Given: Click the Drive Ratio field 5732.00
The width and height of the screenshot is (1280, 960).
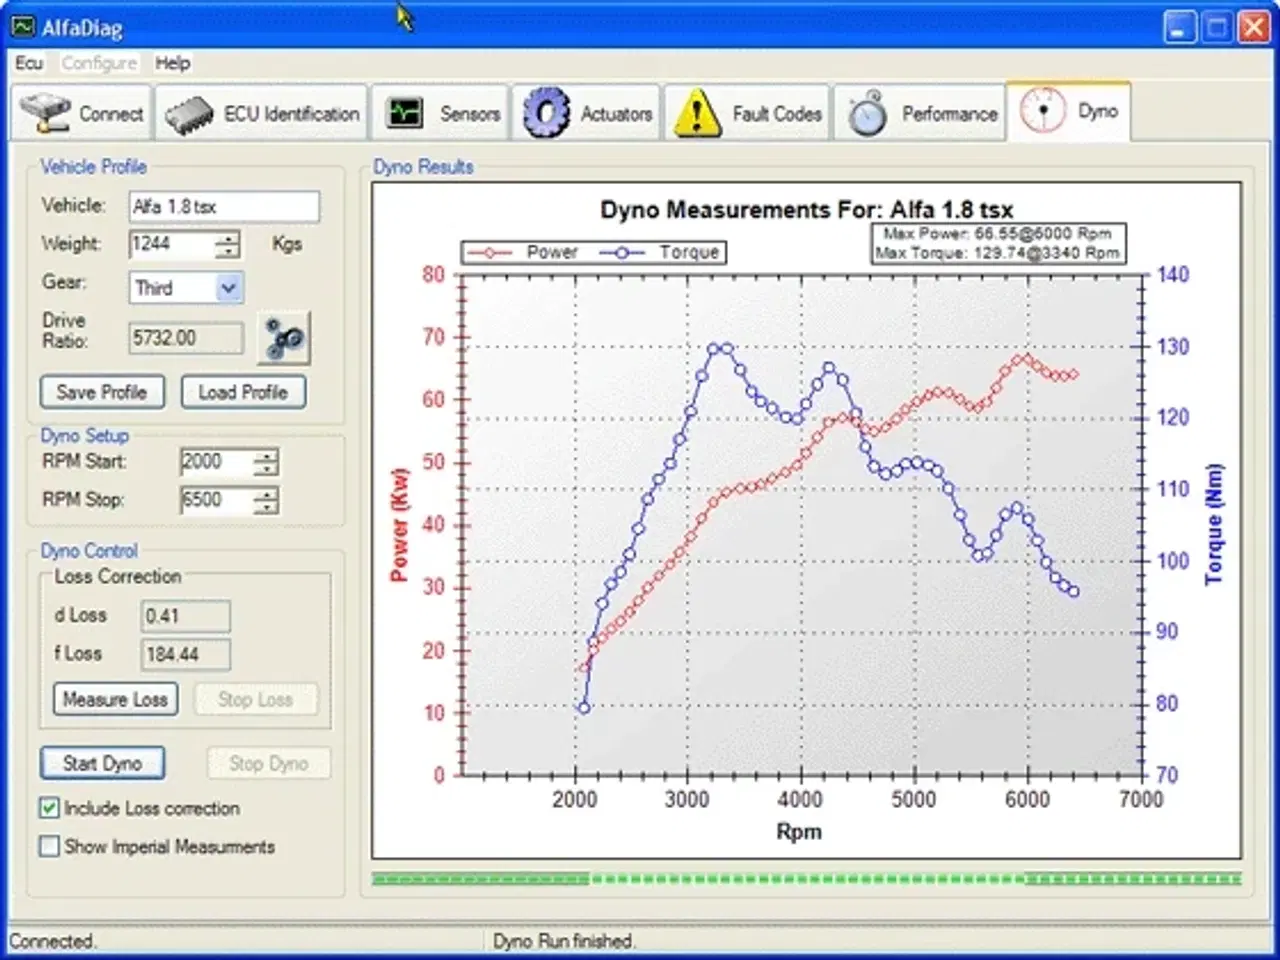Looking at the screenshot, I should point(186,338).
